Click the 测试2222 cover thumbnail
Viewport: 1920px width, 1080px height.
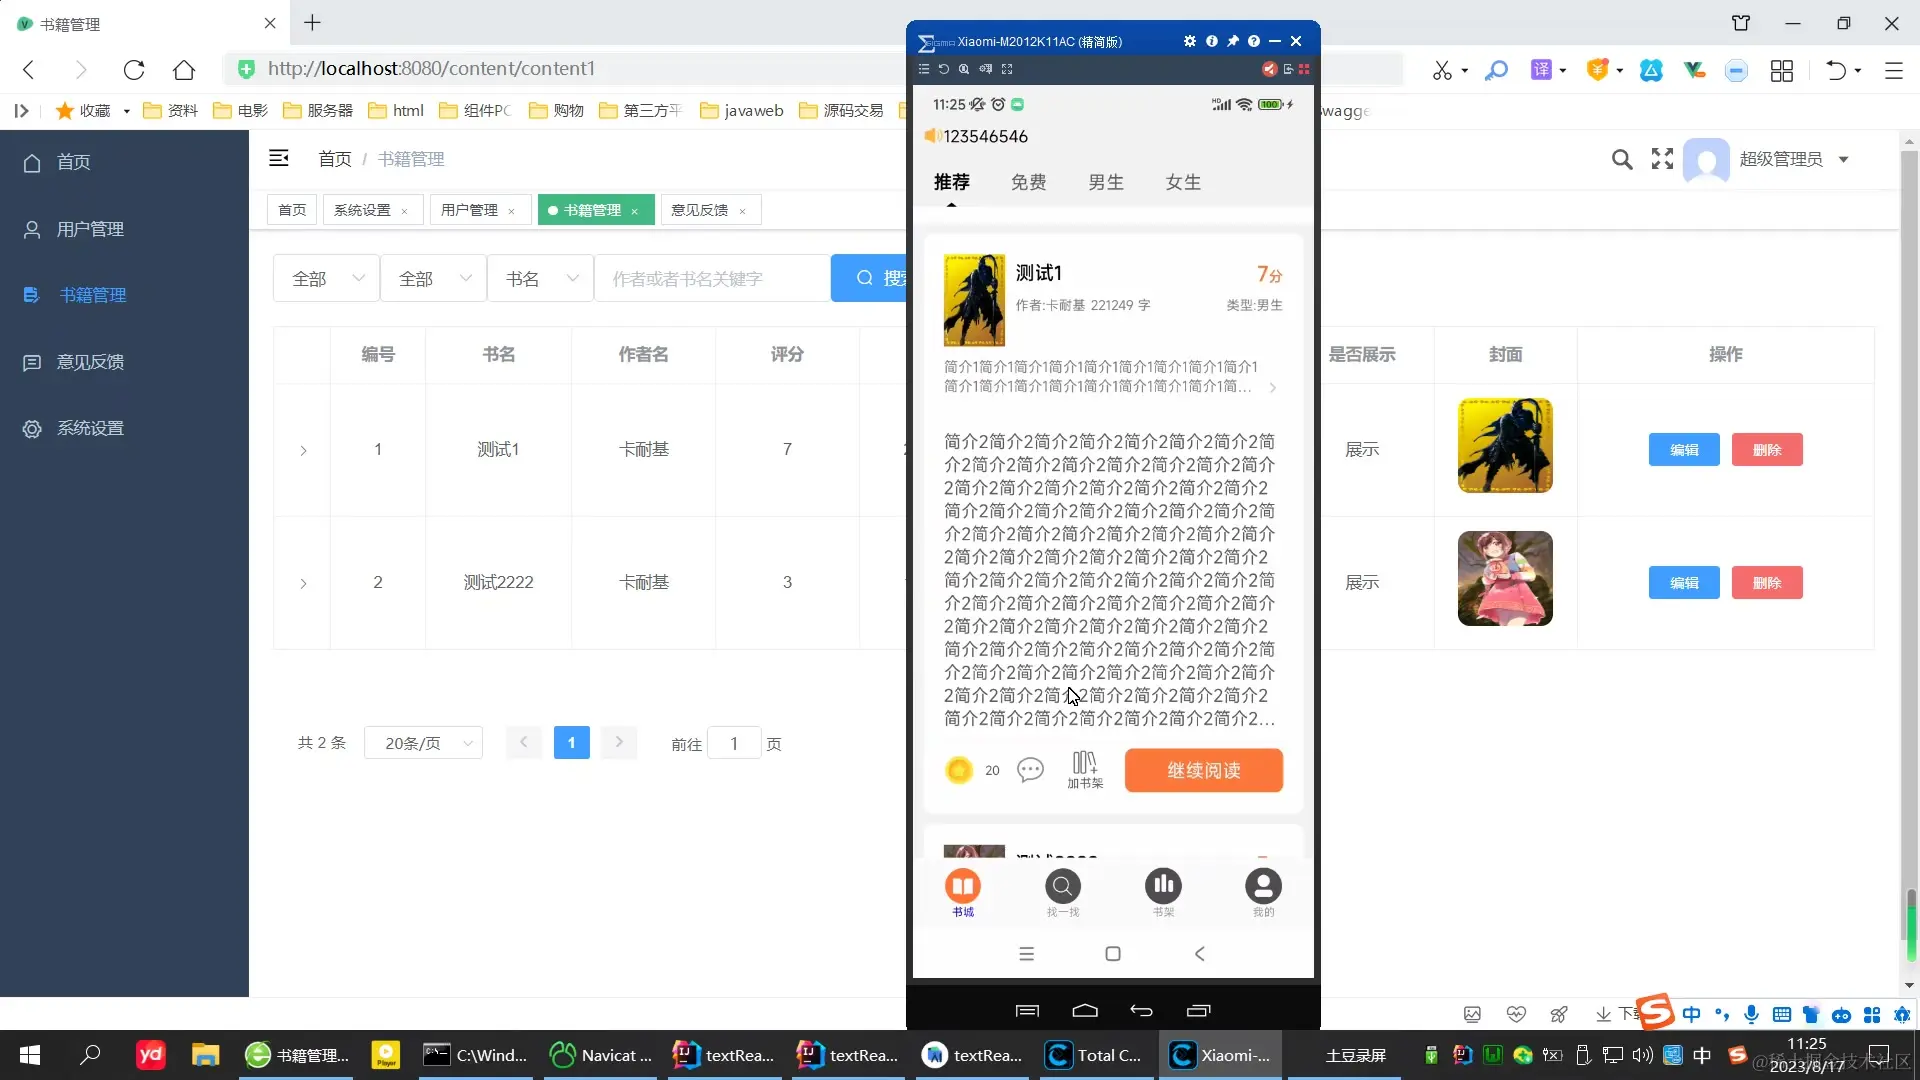(x=1504, y=579)
